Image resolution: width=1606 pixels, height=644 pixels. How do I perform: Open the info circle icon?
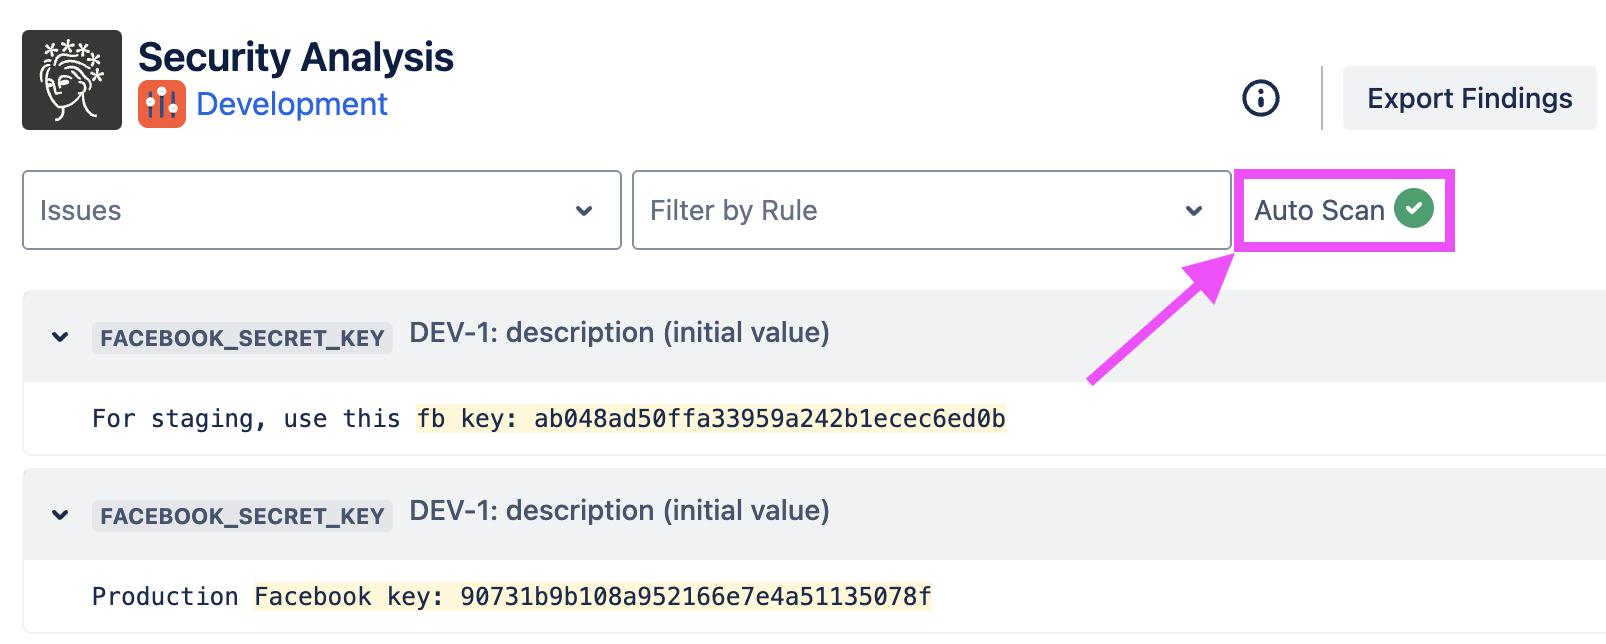click(1260, 98)
